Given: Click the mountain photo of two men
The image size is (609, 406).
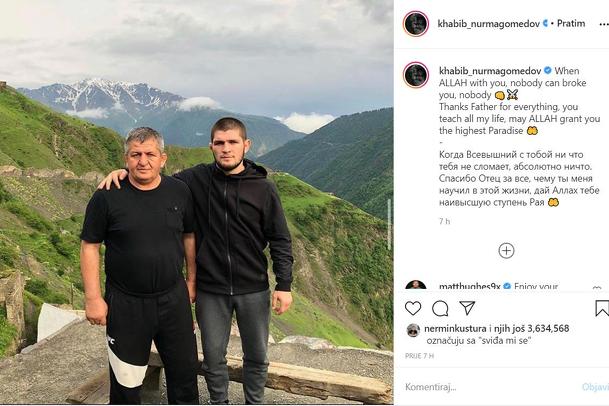Looking at the screenshot, I should [197, 203].
